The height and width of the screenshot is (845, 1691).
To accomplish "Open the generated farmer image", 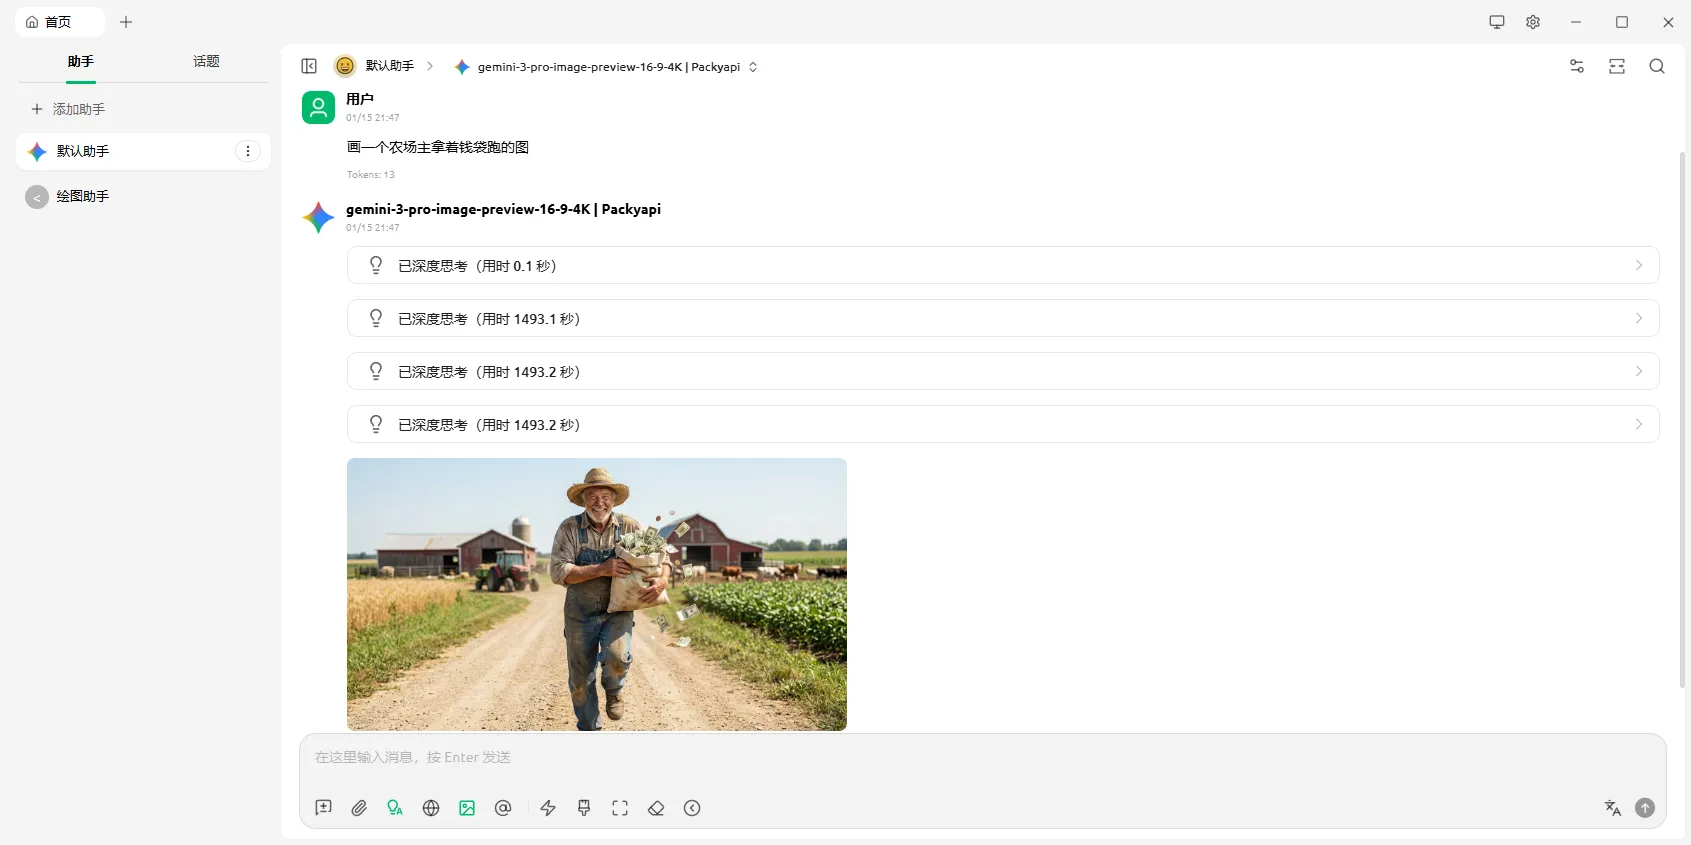I will [596, 594].
